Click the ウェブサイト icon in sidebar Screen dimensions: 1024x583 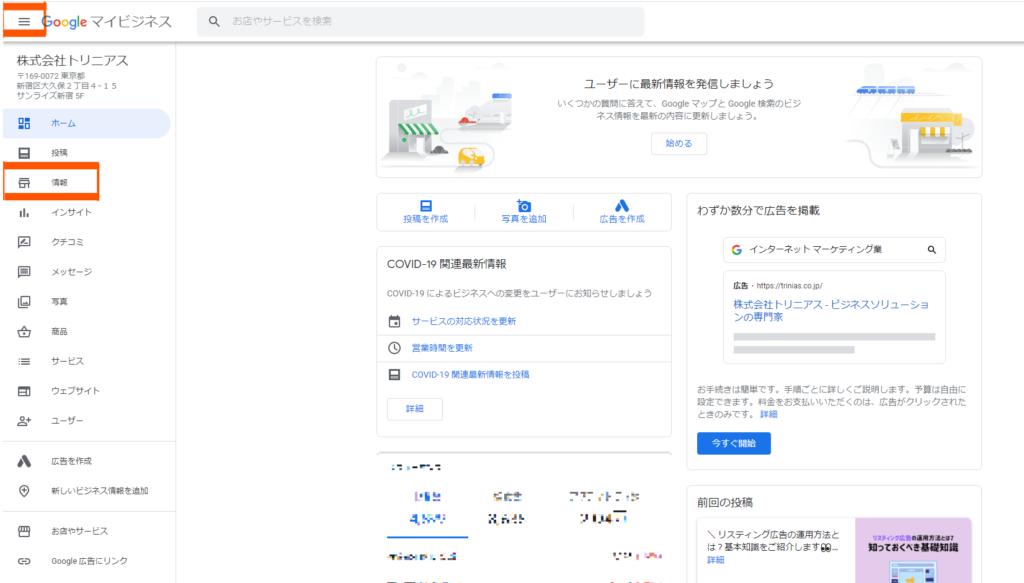(24, 391)
